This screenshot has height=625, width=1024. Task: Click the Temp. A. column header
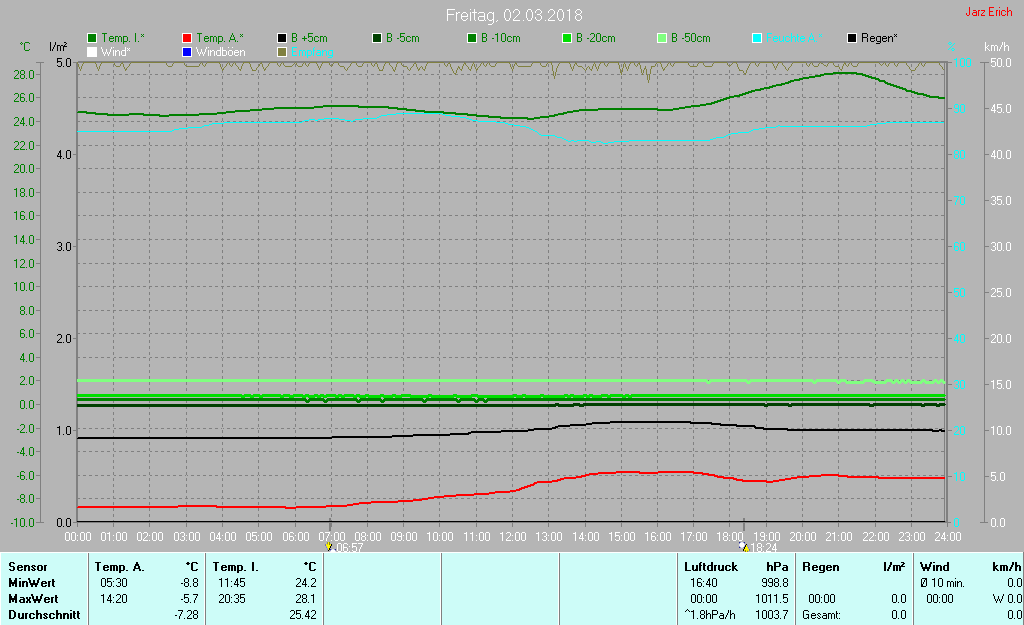(x=120, y=567)
